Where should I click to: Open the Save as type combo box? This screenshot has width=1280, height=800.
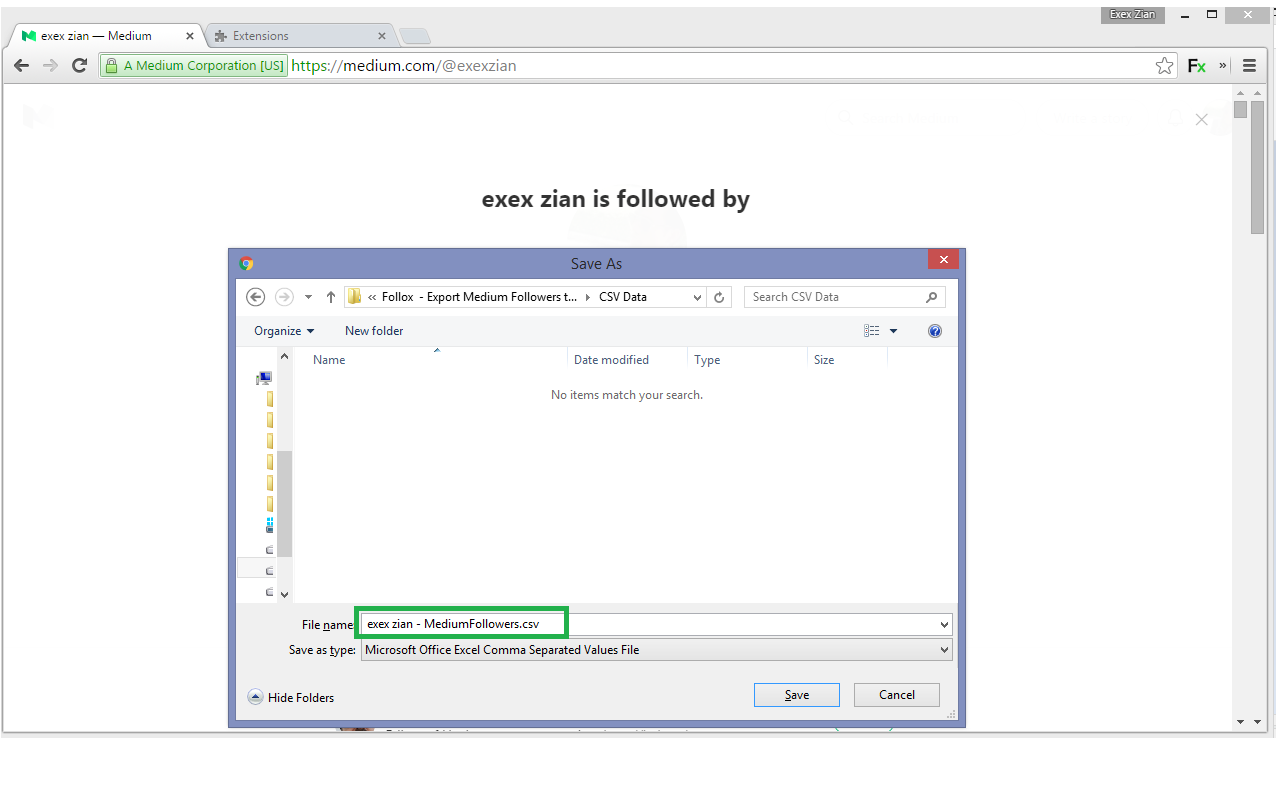click(x=656, y=650)
